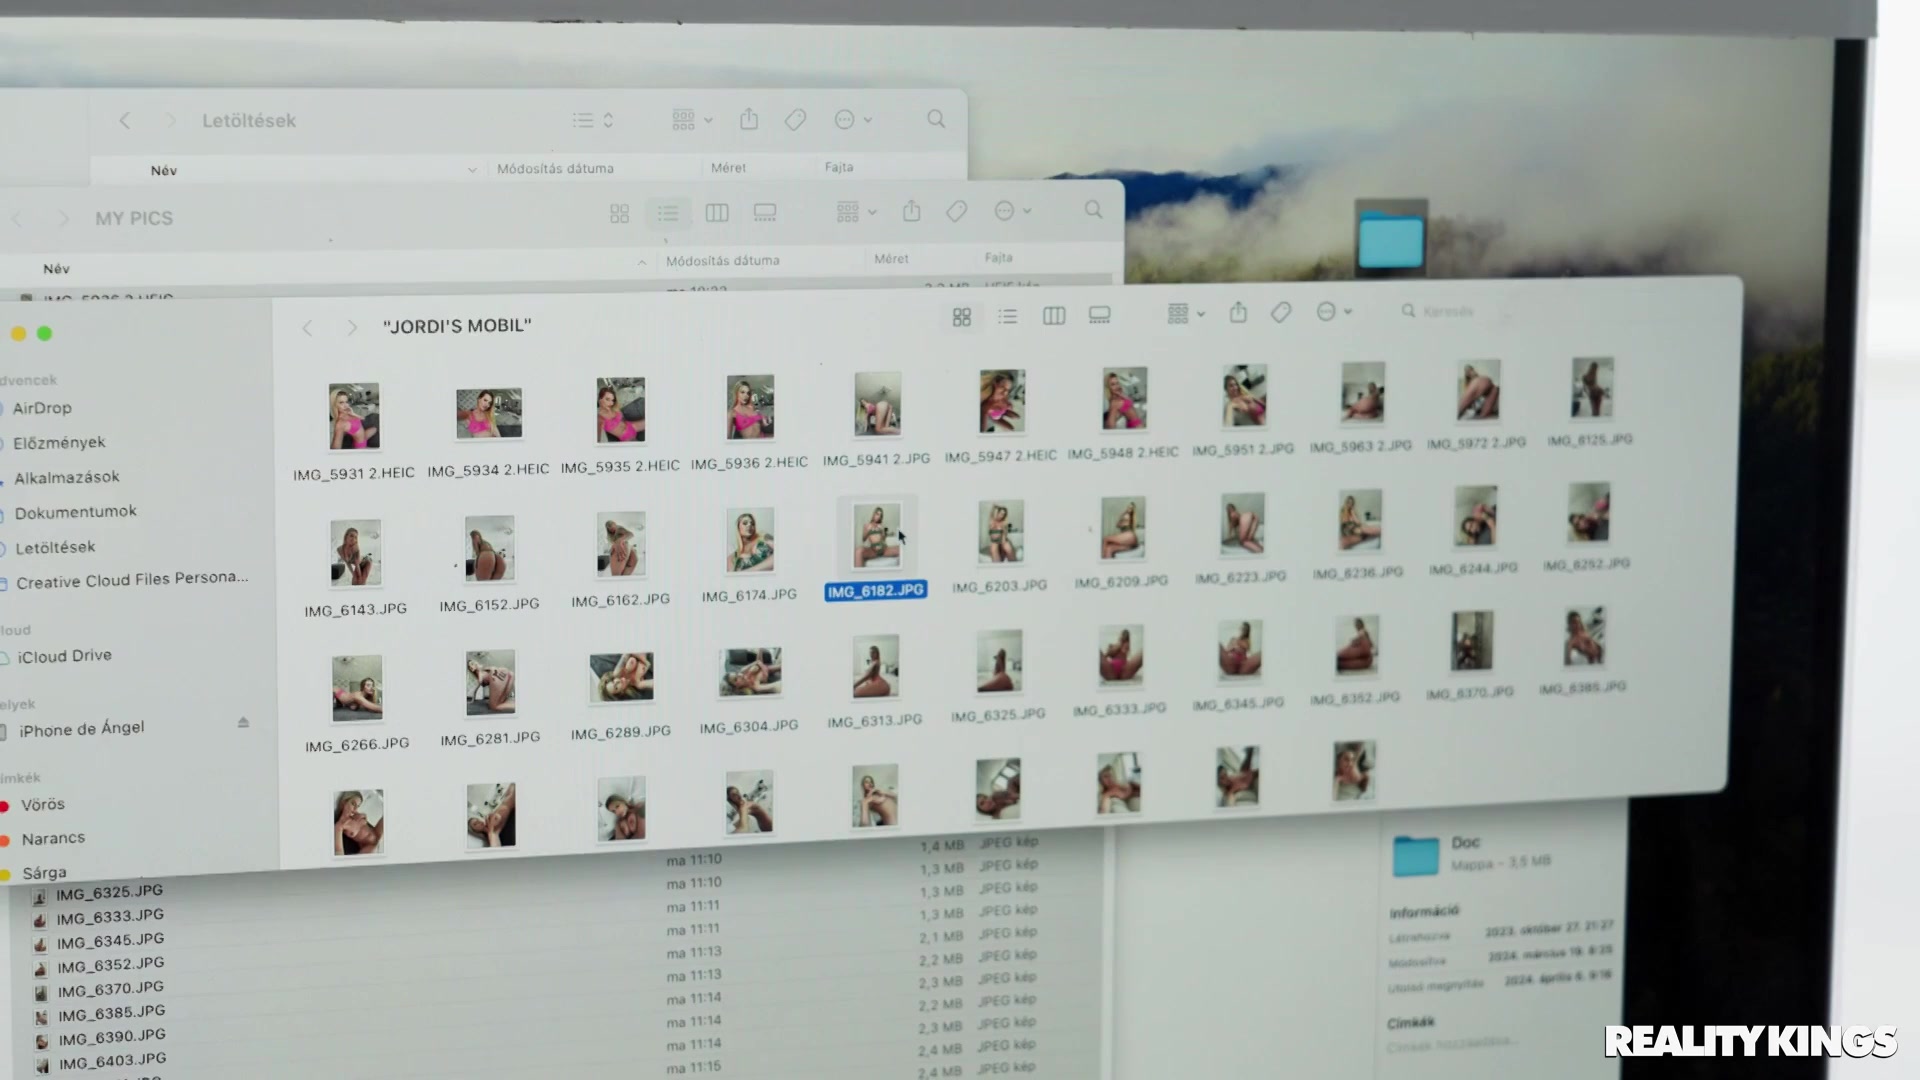1920x1080 pixels.
Task: Select the red Vörös tag in sidebar
Action: [x=42, y=804]
